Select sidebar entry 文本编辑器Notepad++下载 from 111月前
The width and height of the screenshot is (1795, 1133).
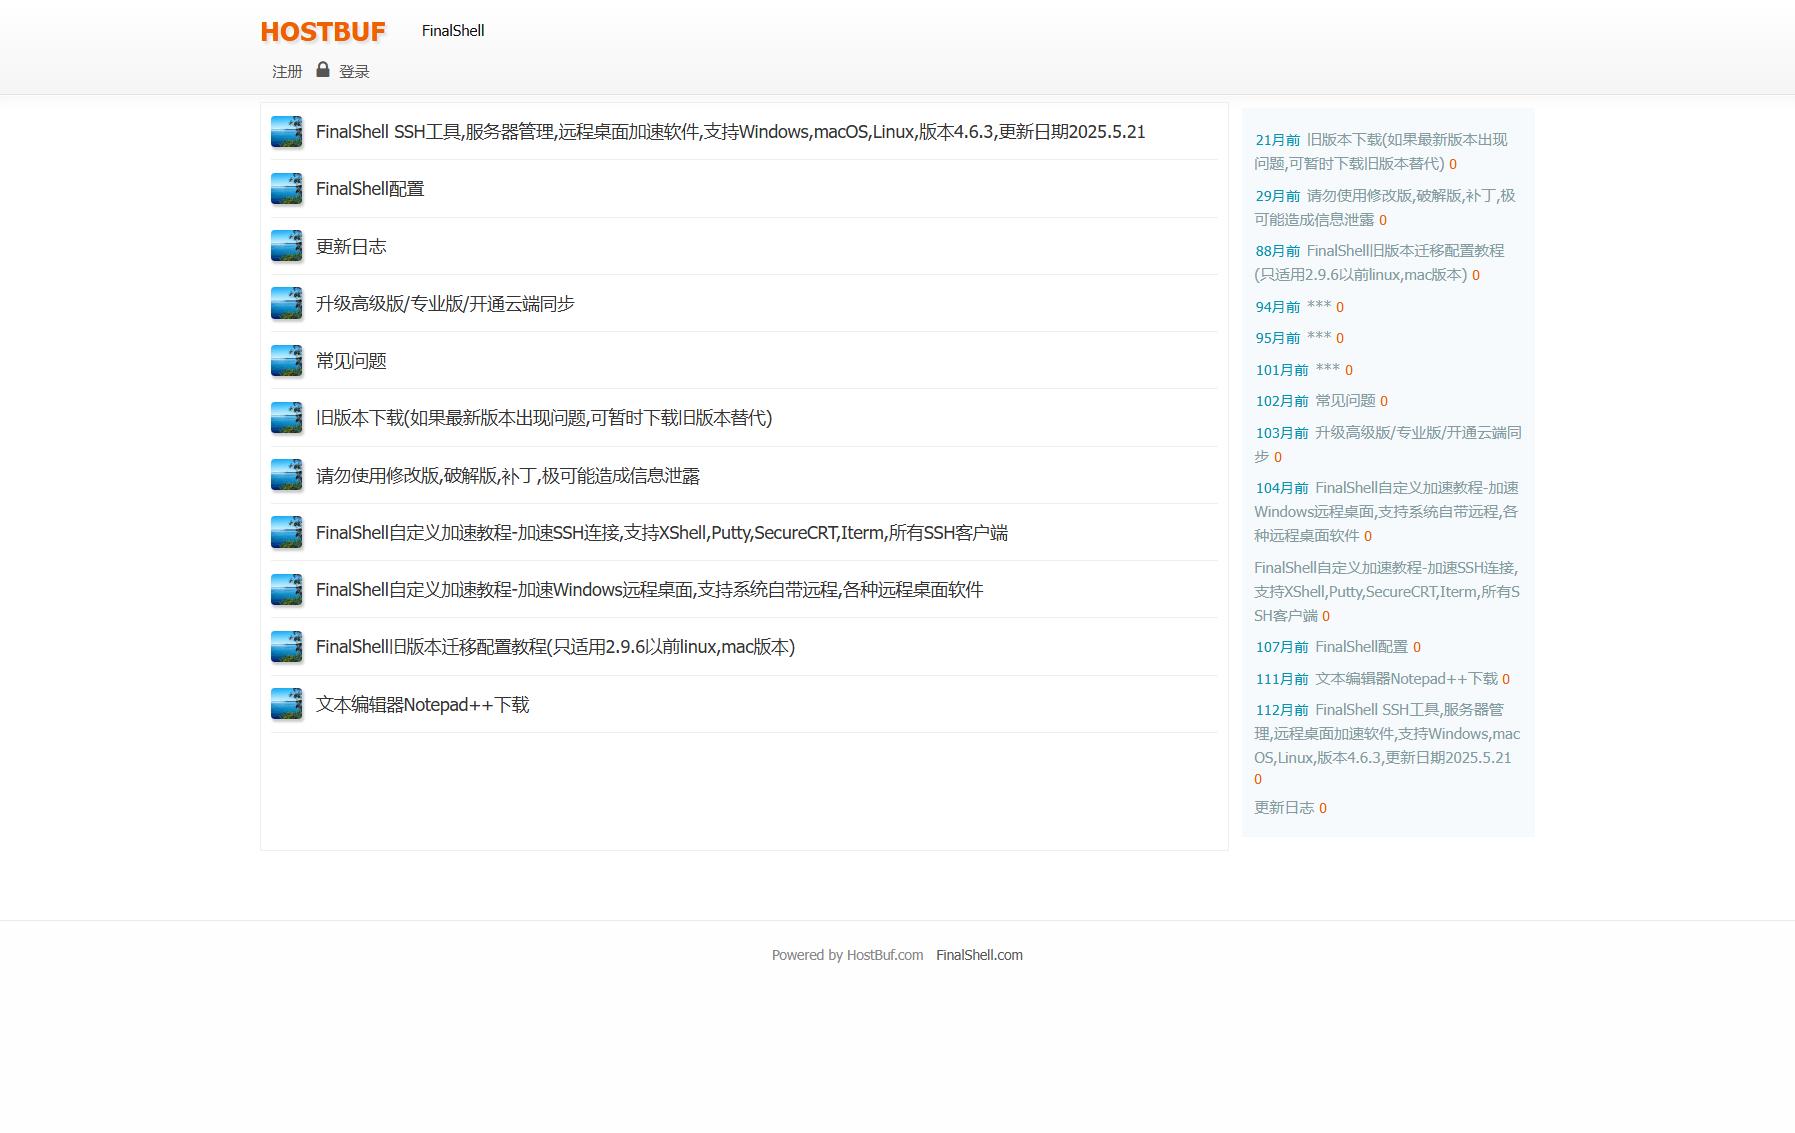click(x=1406, y=679)
